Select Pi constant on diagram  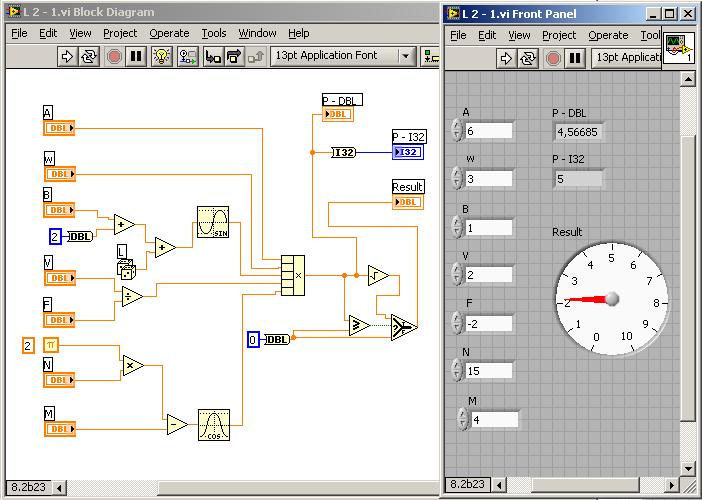click(51, 345)
